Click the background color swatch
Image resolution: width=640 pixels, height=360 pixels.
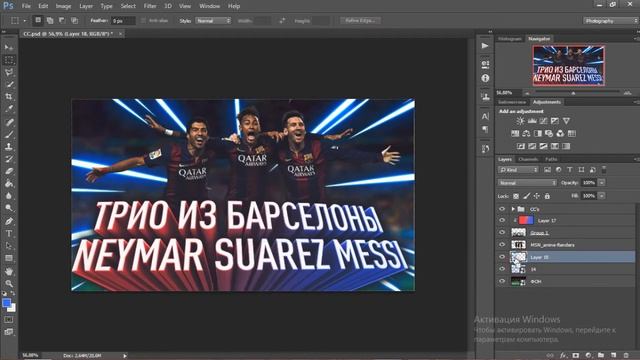(x=12, y=308)
